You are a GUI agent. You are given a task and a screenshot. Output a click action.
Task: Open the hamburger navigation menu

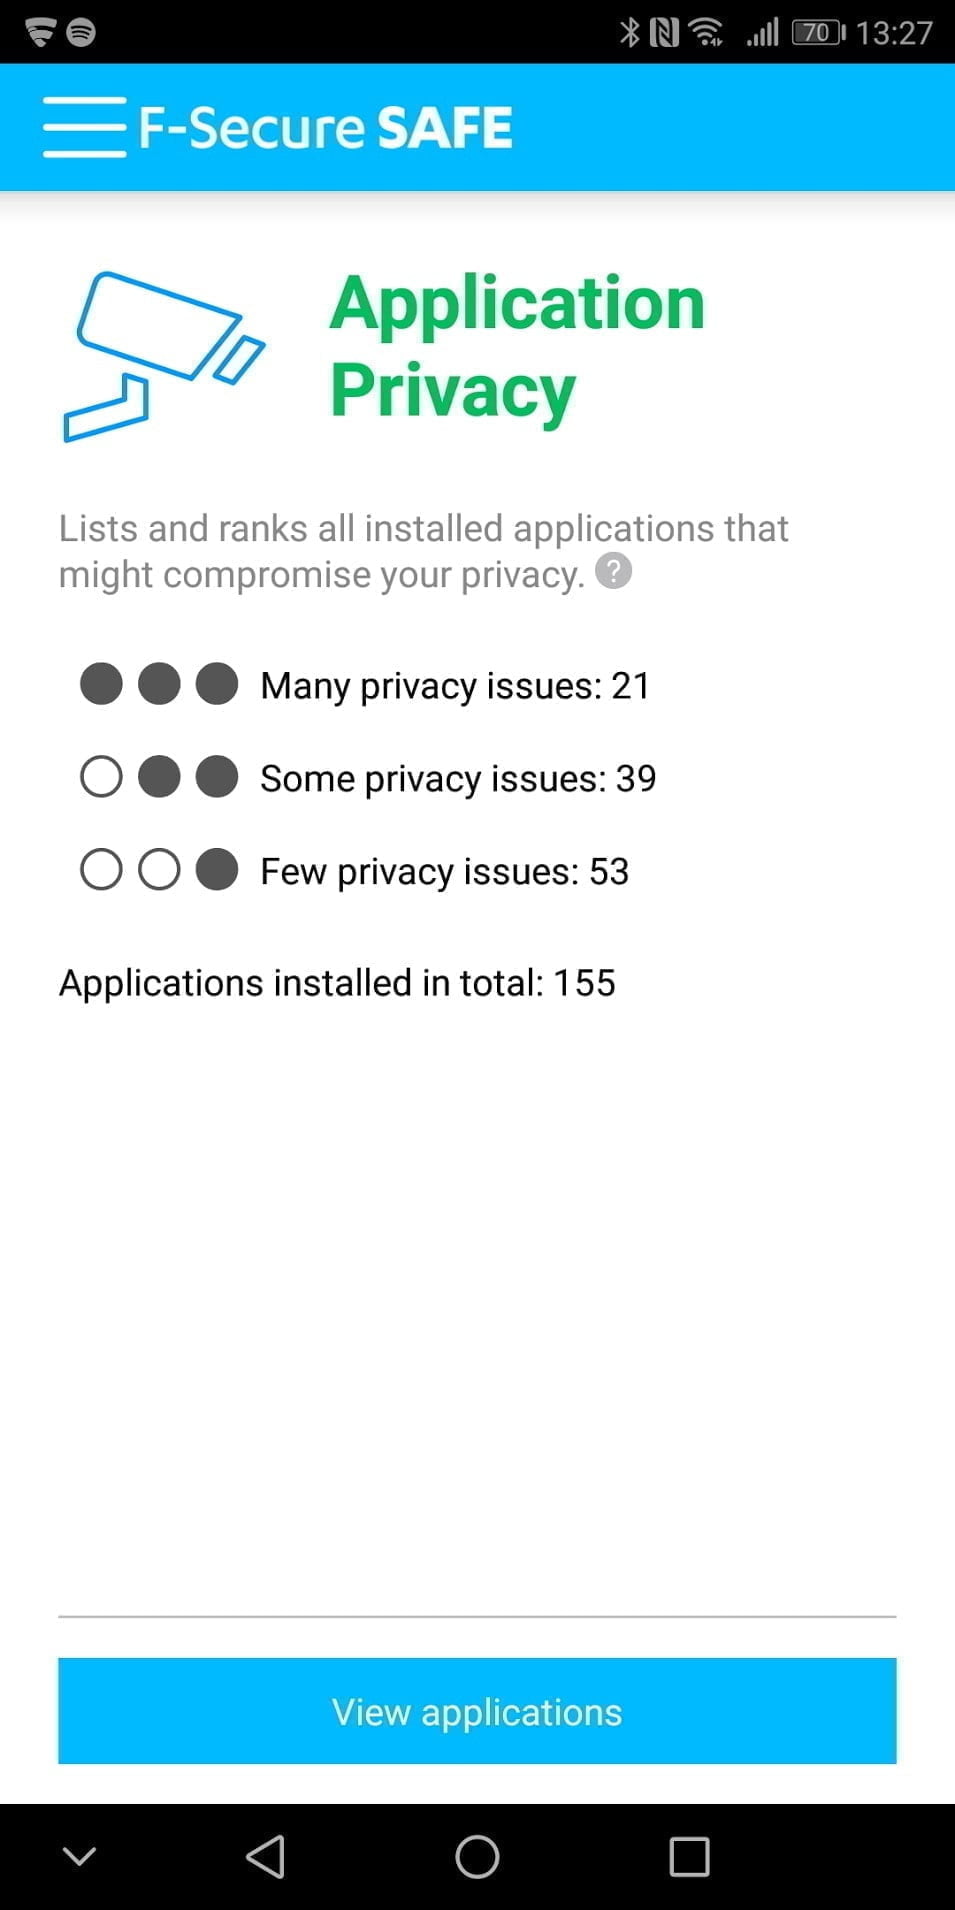[84, 127]
